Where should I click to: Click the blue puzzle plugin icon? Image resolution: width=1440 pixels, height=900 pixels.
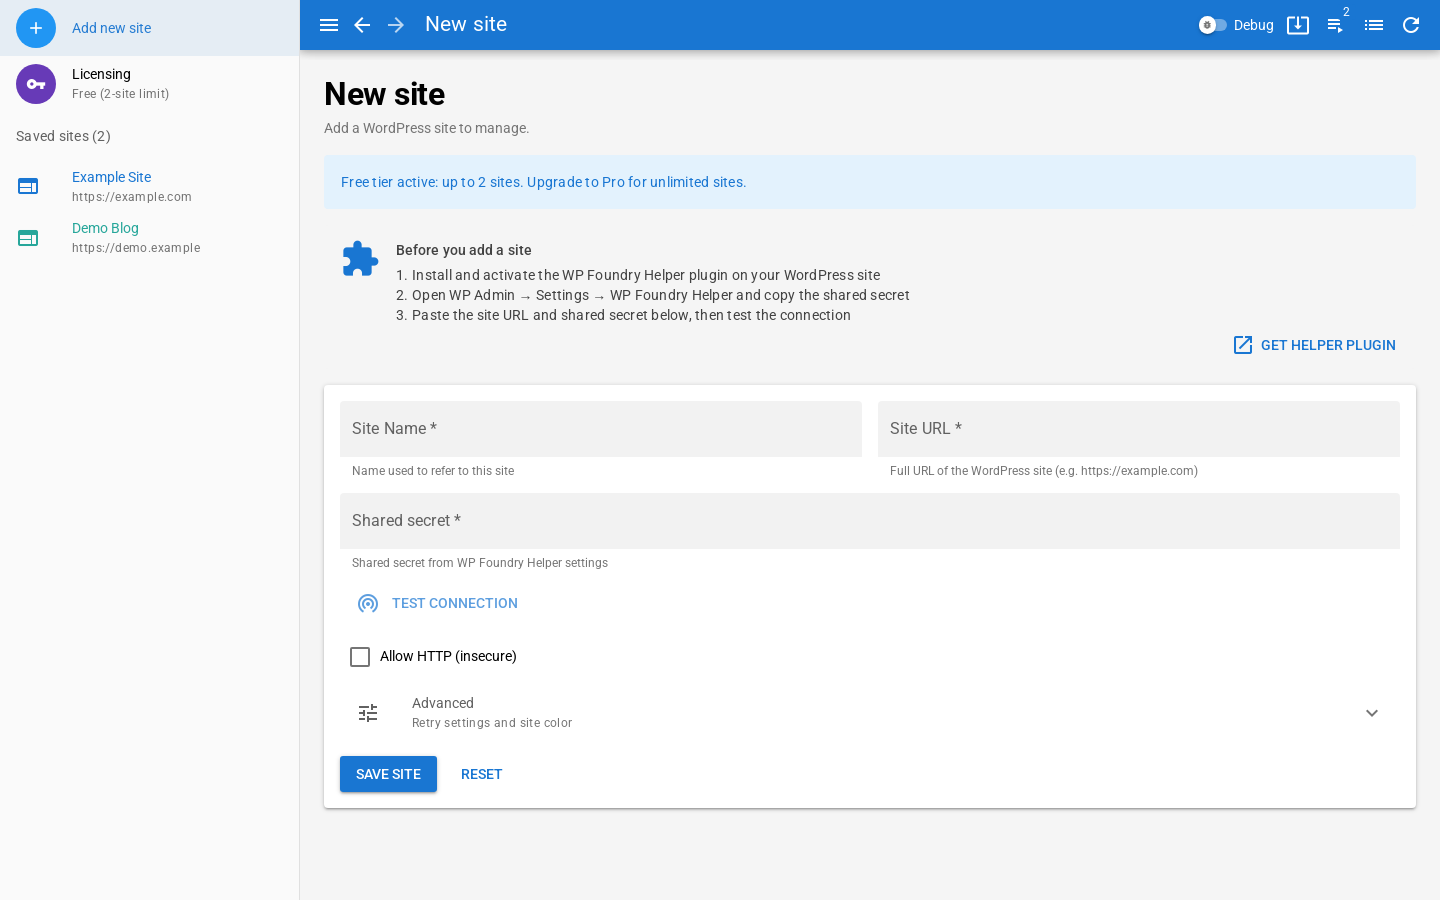pos(360,259)
